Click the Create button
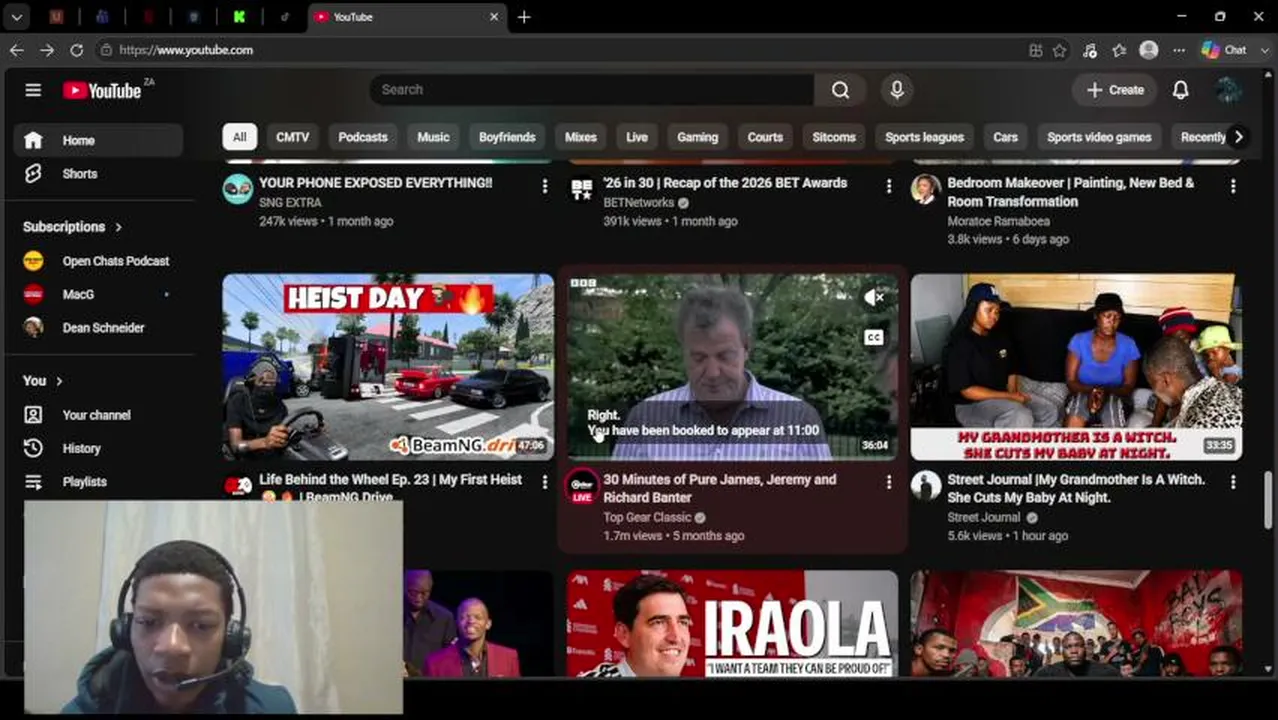The height and width of the screenshot is (720, 1278). coord(1115,90)
